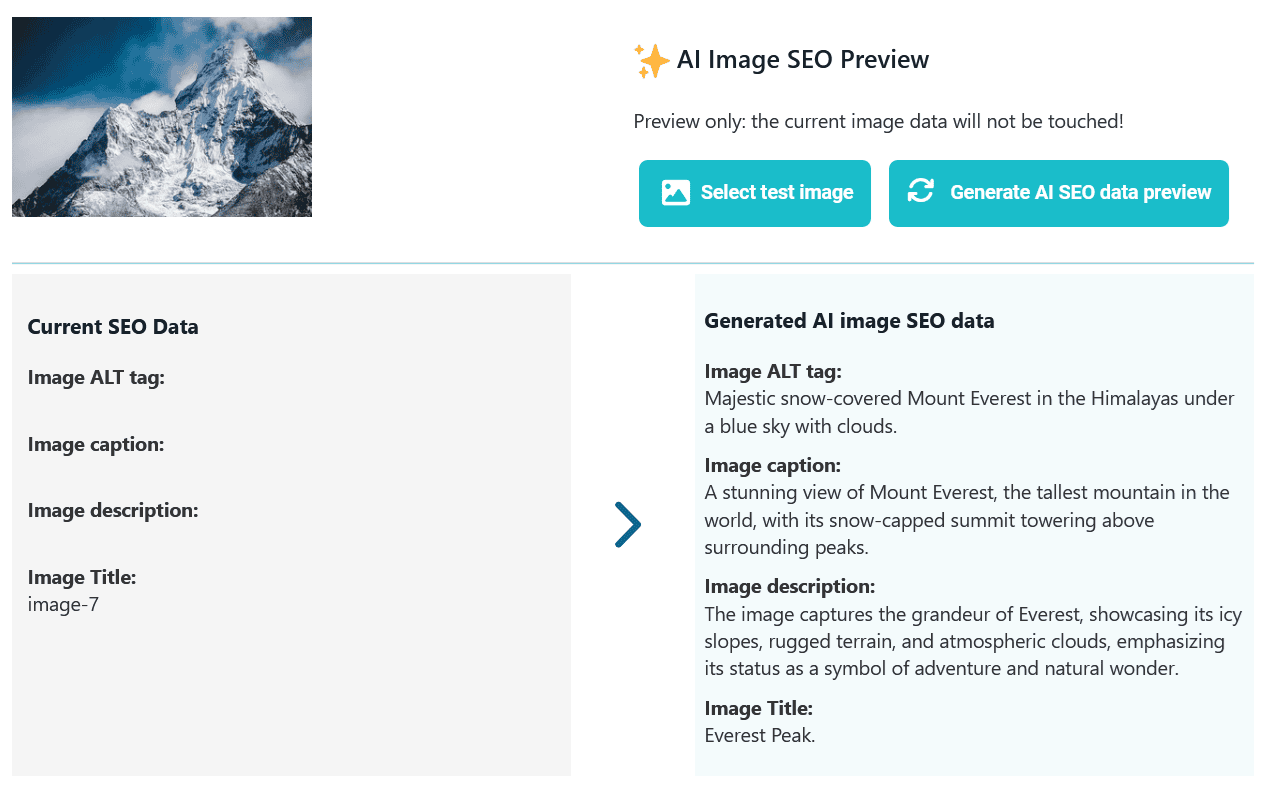Select the generated ALT text about Majestic snow-covered Everest
Viewport: 1265px width, 786px height.
[968, 412]
